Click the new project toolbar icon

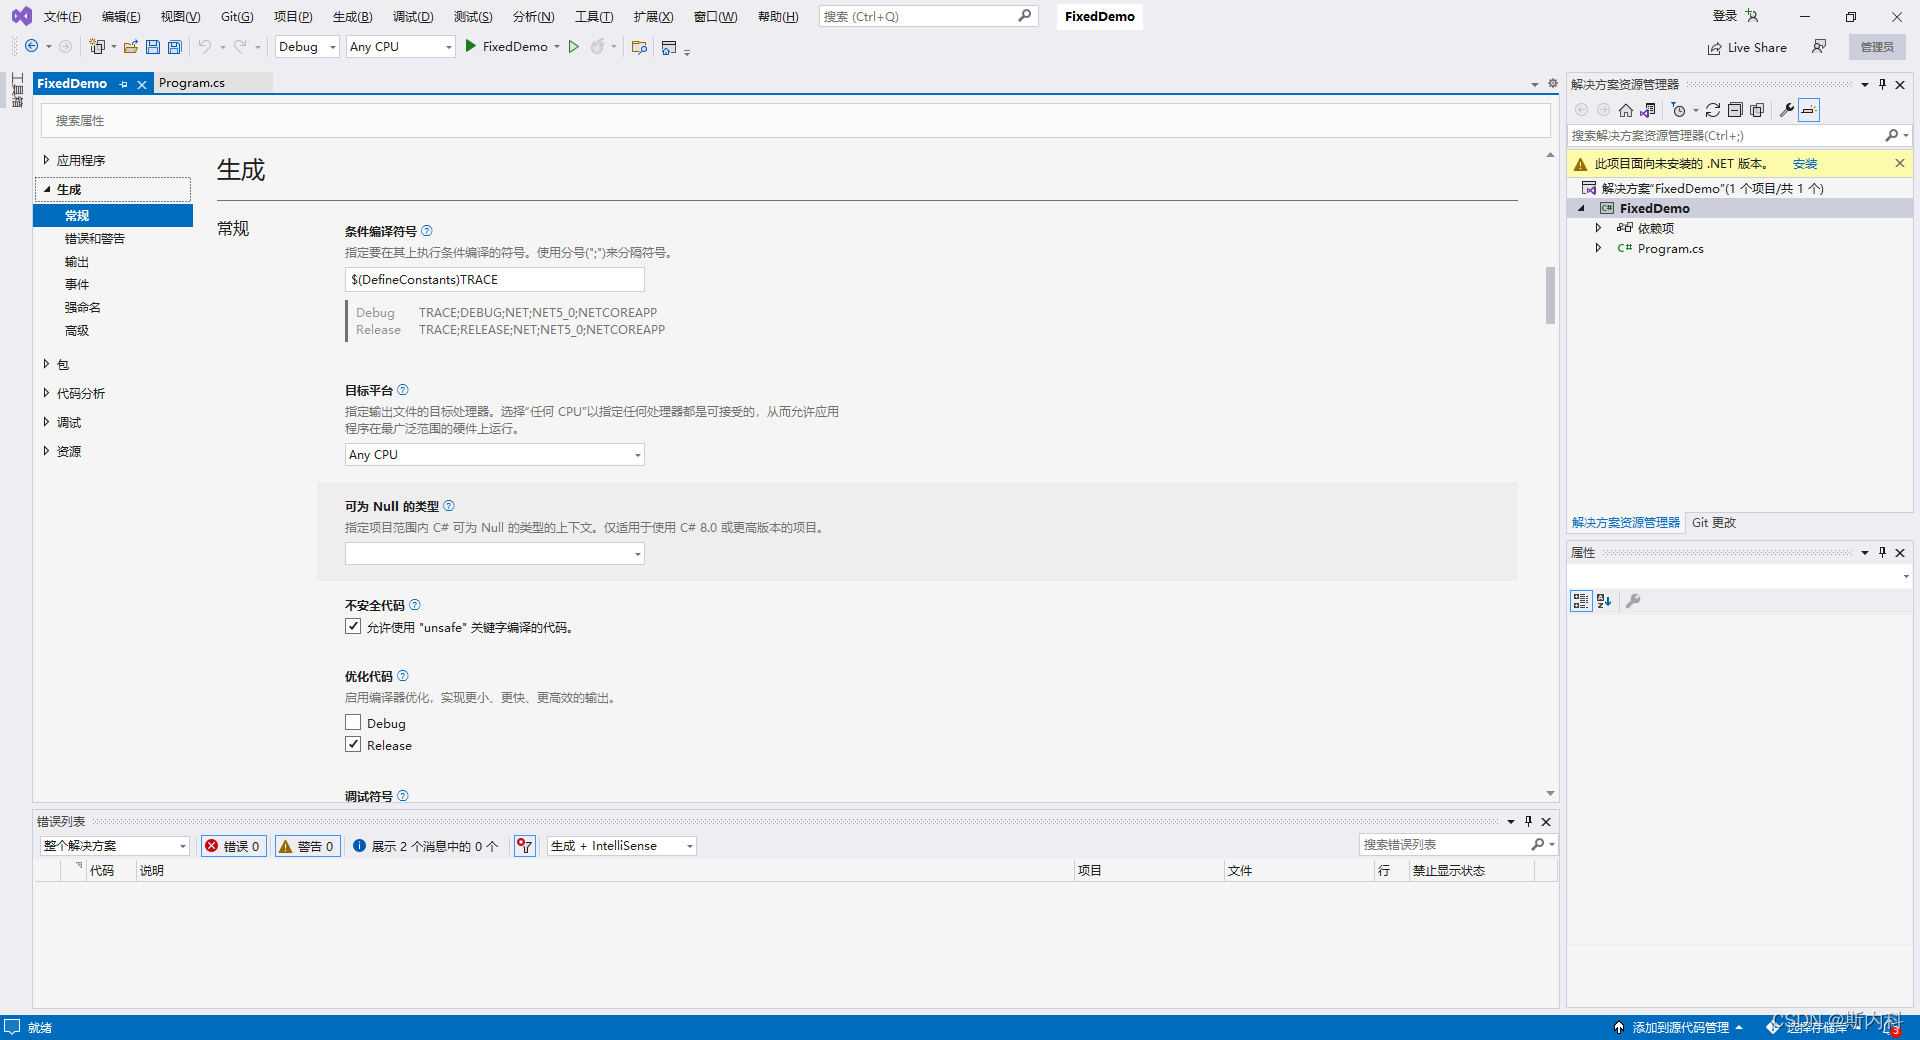pos(97,46)
